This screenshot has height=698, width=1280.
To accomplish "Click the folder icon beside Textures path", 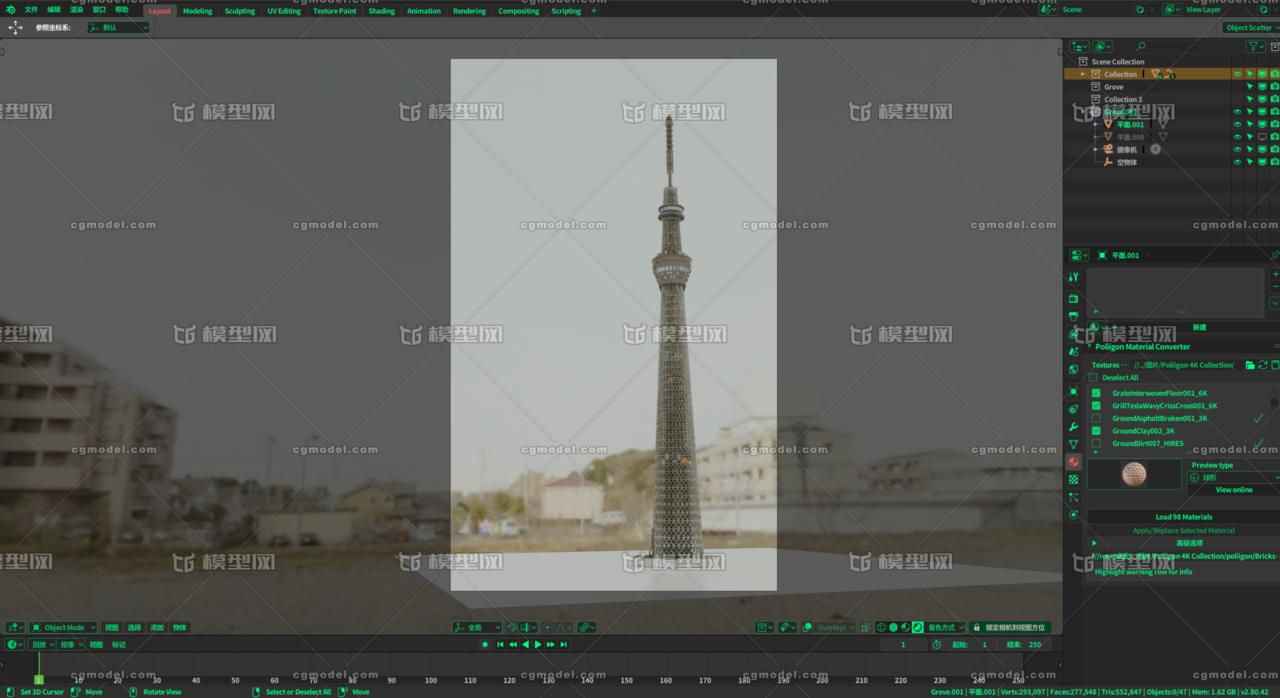I will tap(1250, 365).
